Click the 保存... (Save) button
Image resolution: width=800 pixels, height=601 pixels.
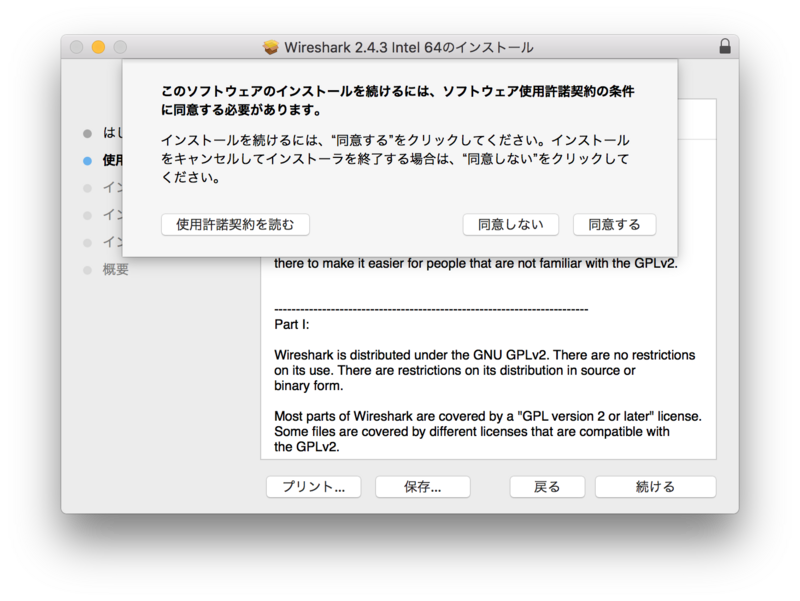422,487
